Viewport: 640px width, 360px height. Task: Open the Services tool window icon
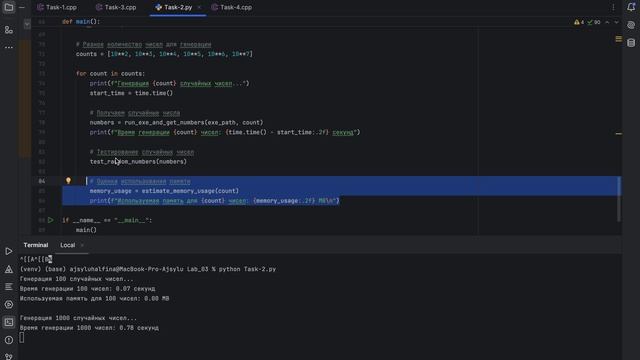9,304
